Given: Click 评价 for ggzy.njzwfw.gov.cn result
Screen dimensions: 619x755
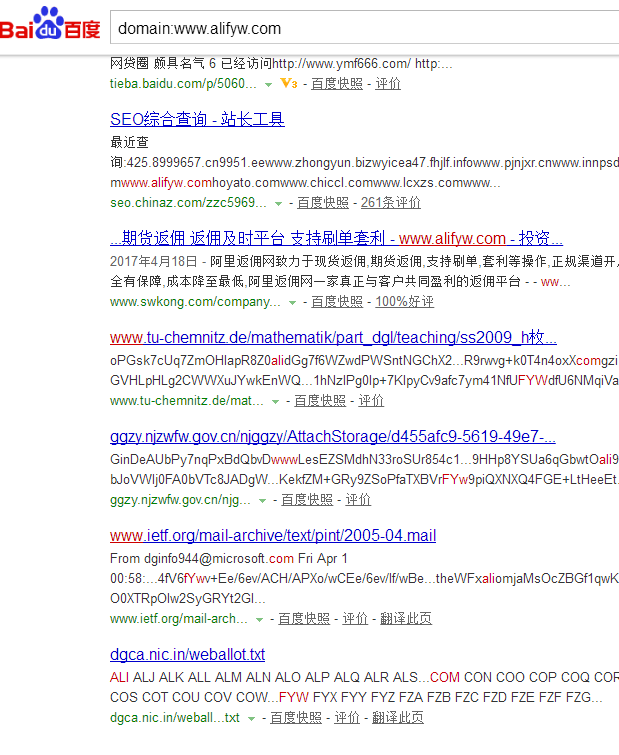Looking at the screenshot, I should (358, 500).
